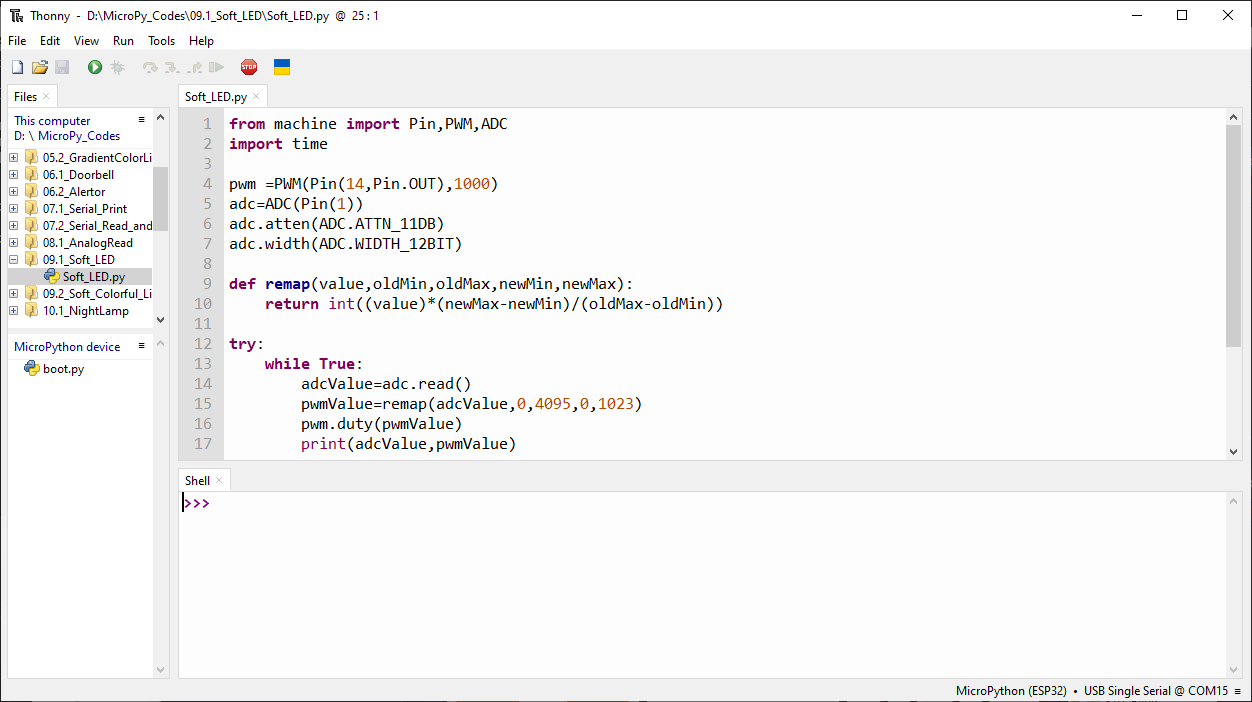
Task: Open boot.py on MicroPython device
Action: tap(63, 369)
